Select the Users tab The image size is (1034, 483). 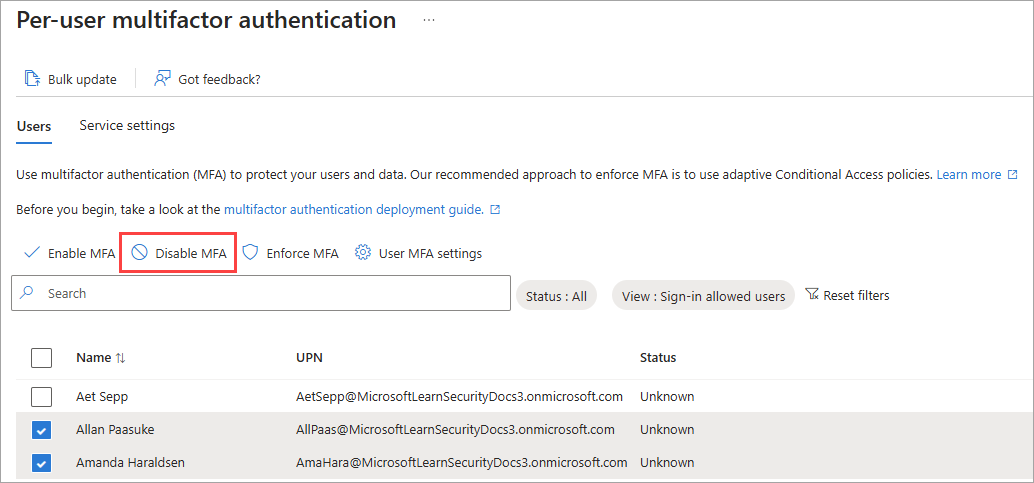[34, 126]
